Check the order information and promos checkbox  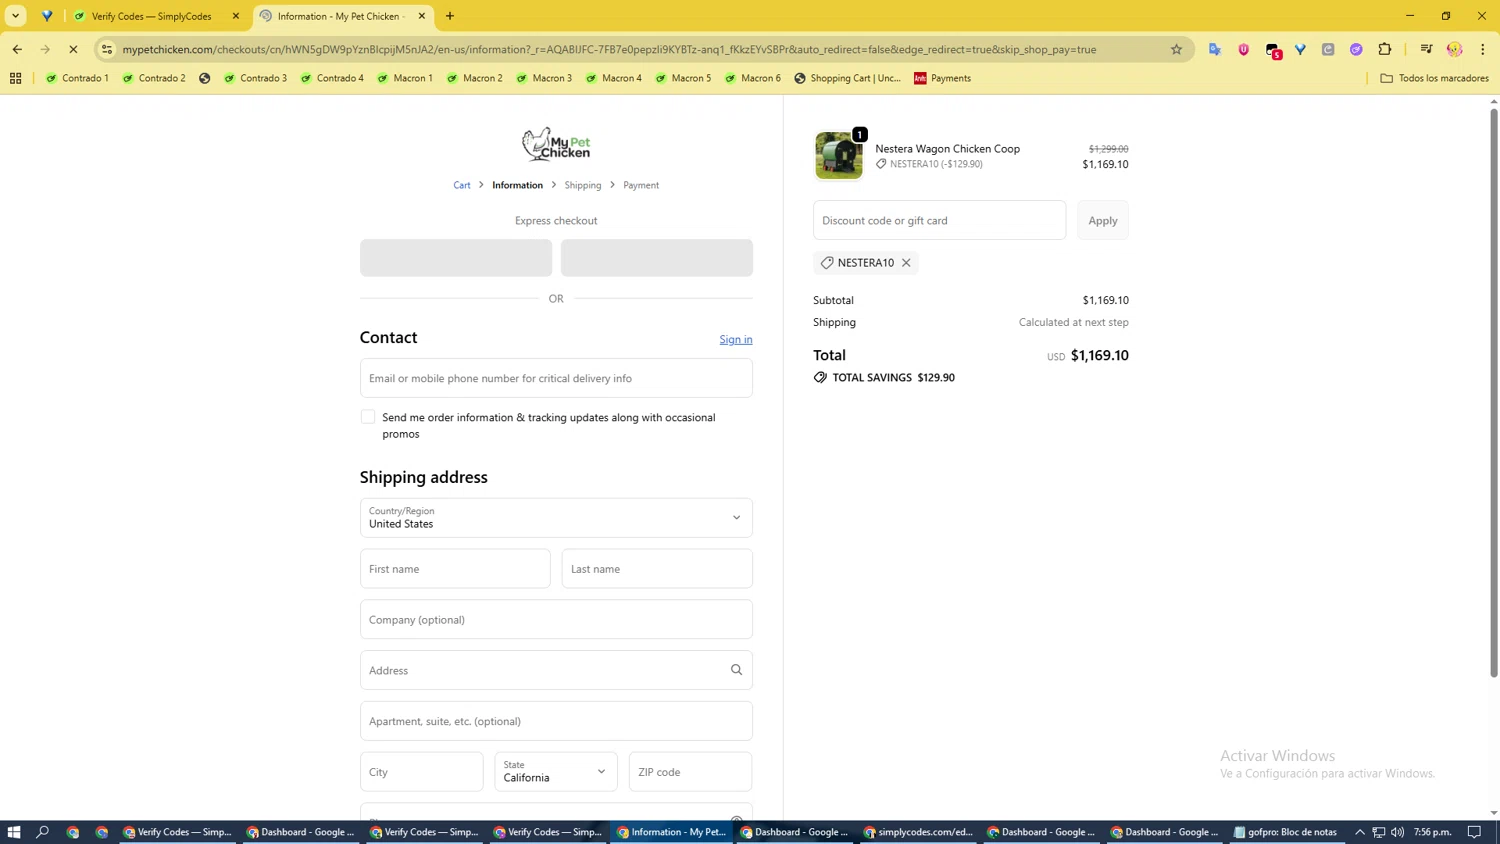tap(368, 417)
